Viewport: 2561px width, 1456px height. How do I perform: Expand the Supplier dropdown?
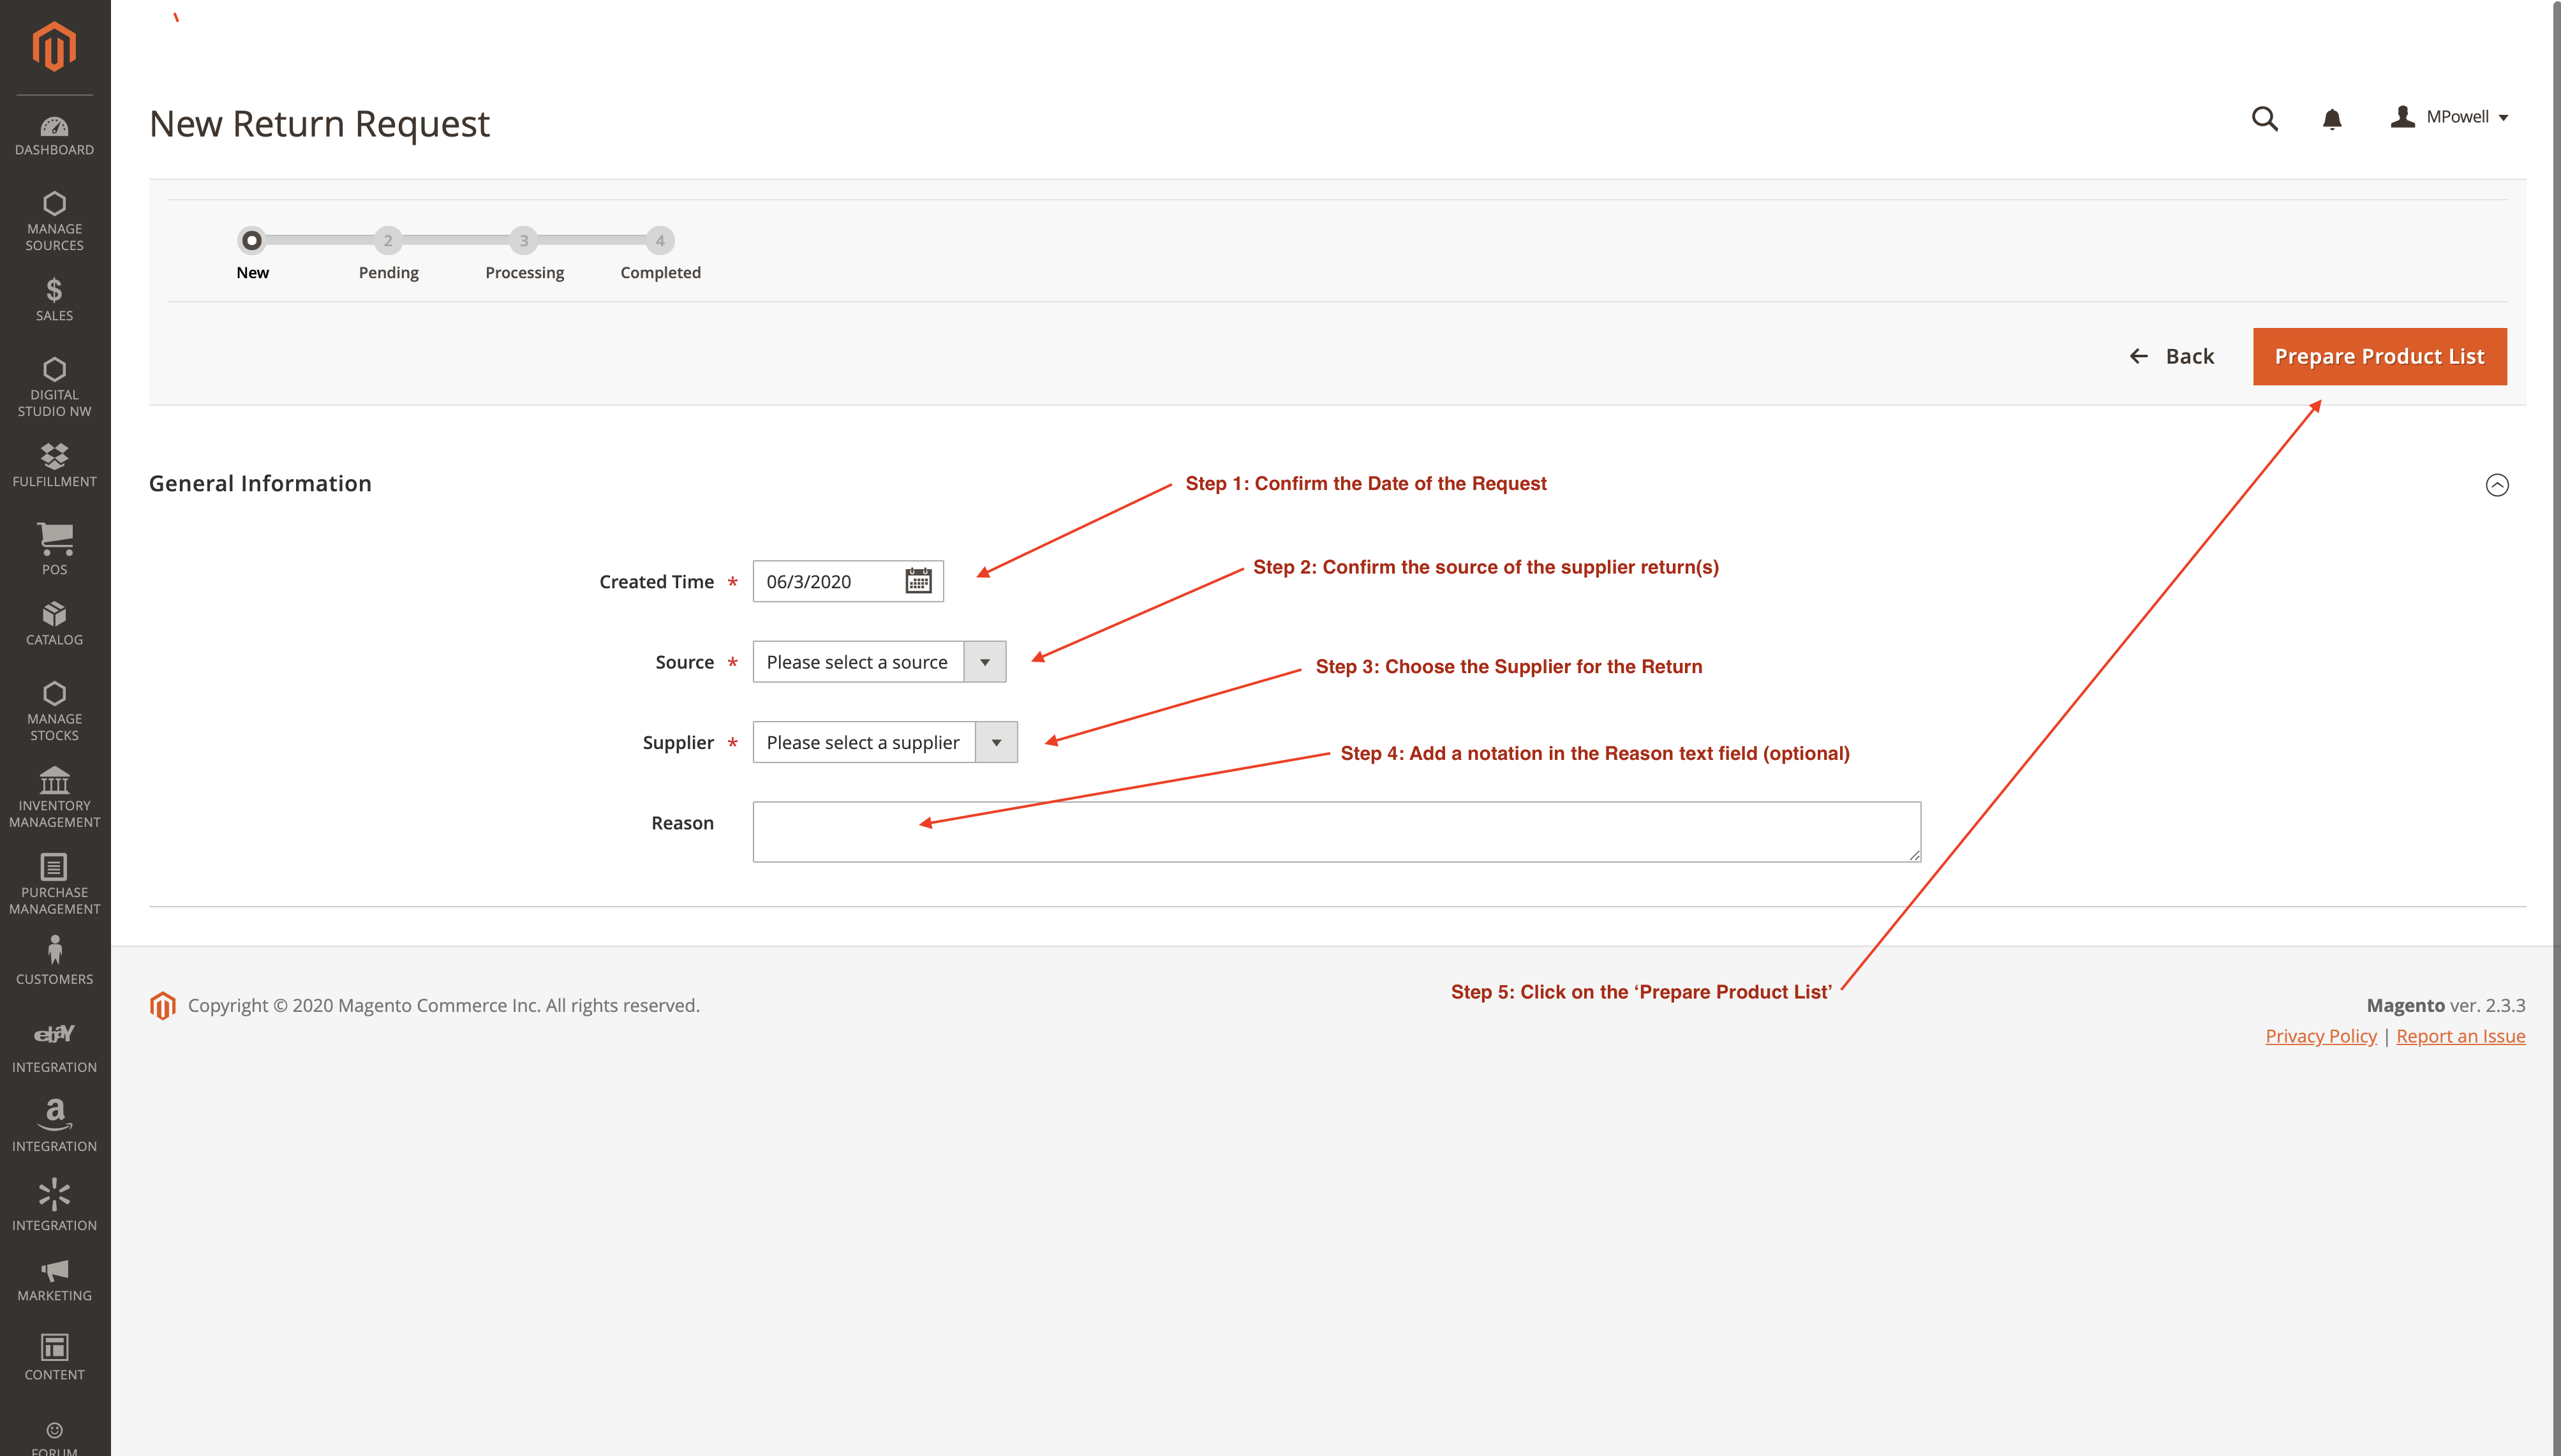[x=885, y=742]
